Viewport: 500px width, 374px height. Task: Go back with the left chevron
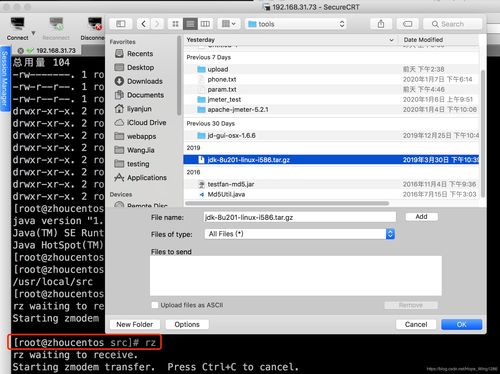[143, 24]
